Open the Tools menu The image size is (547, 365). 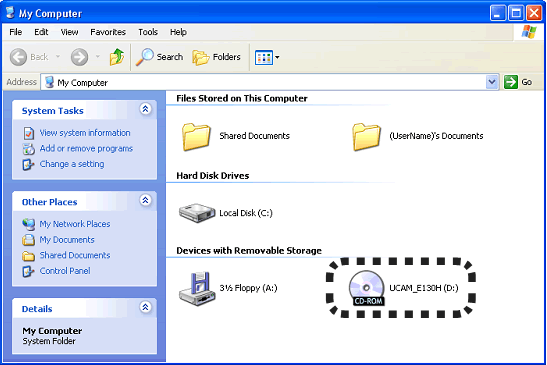coord(148,32)
